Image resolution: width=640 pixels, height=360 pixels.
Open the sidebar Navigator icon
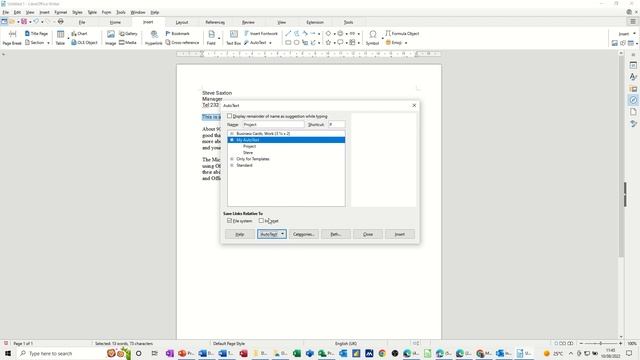coord(633,100)
